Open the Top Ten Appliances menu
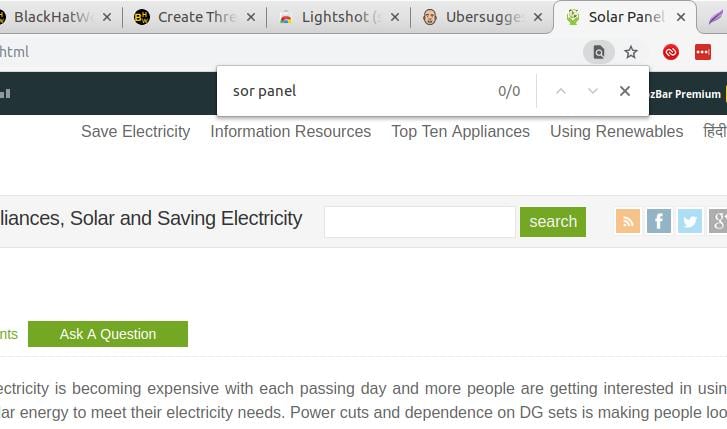Image resolution: width=727 pixels, height=429 pixels. (x=460, y=132)
